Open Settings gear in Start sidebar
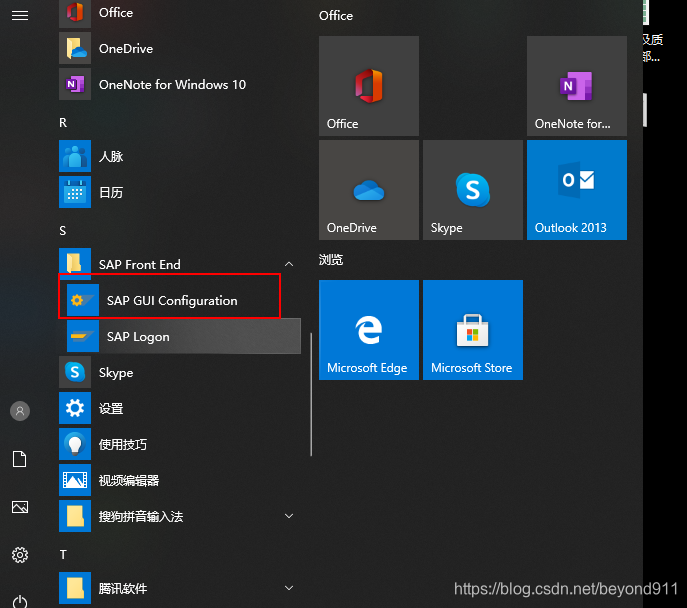687x608 pixels. point(20,555)
